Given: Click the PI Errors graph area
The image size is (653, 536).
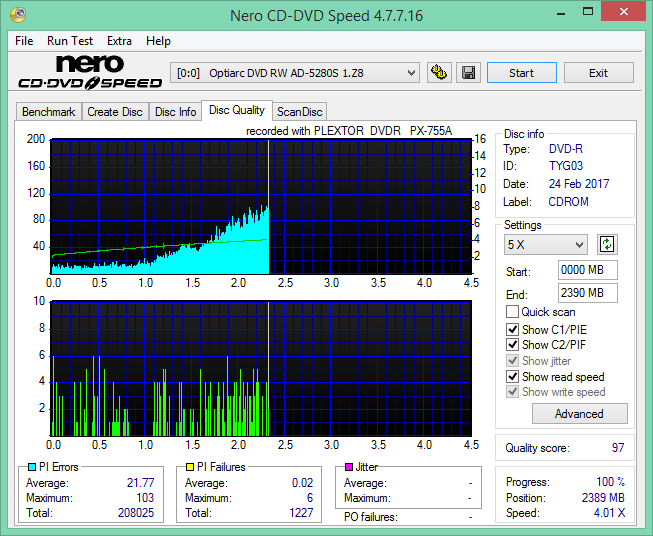Looking at the screenshot, I should tap(261, 207).
